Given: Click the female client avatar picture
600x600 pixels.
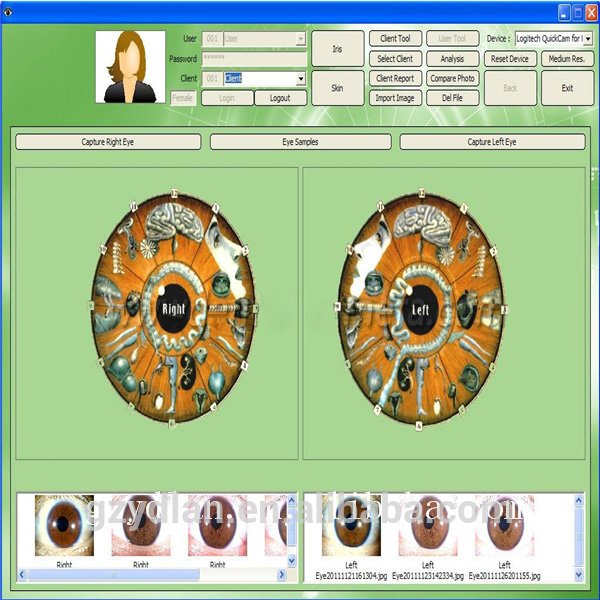Looking at the screenshot, I should (x=130, y=67).
